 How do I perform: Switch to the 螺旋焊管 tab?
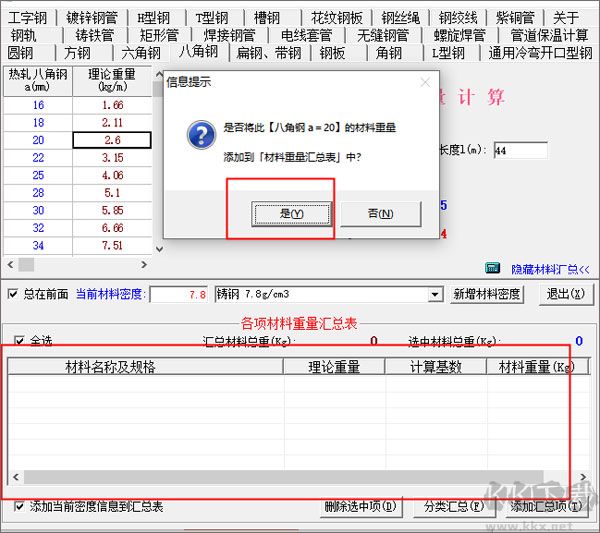pos(460,36)
